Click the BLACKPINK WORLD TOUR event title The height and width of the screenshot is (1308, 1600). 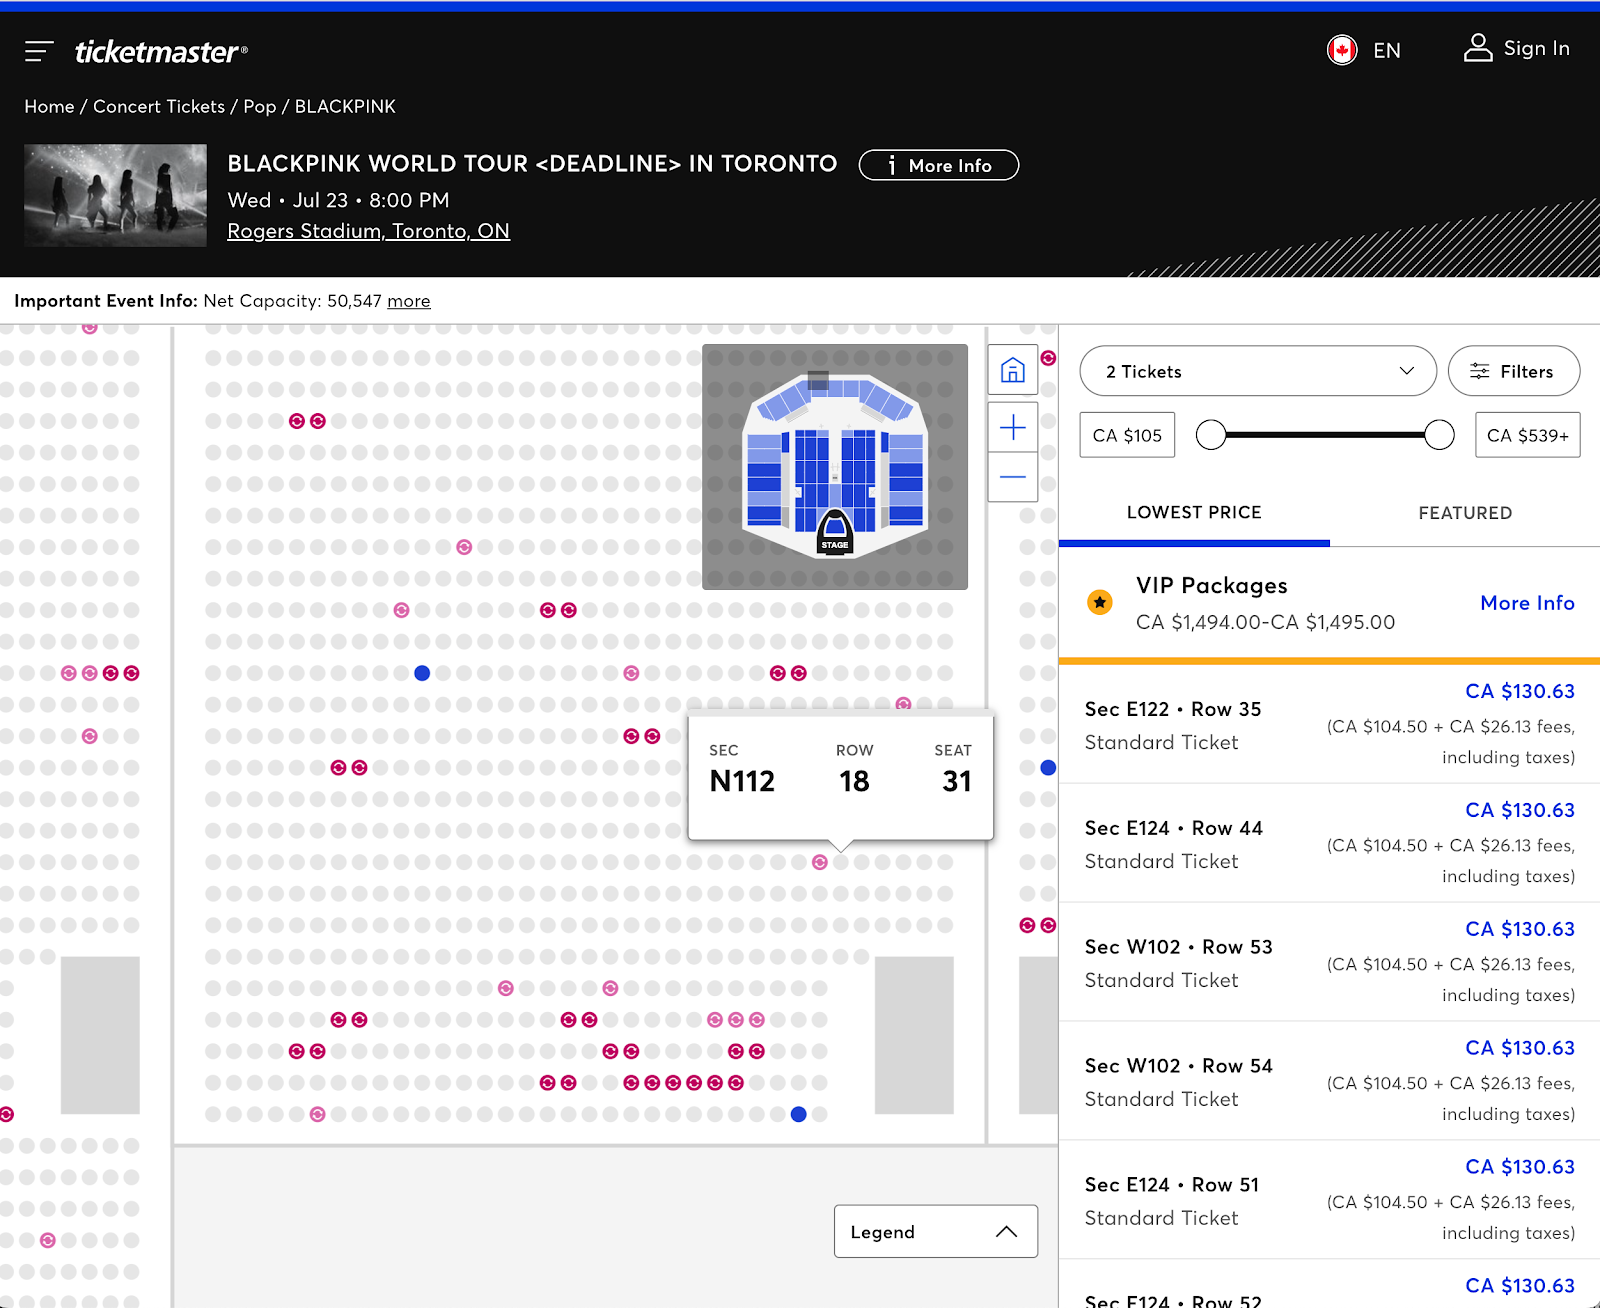(532, 164)
